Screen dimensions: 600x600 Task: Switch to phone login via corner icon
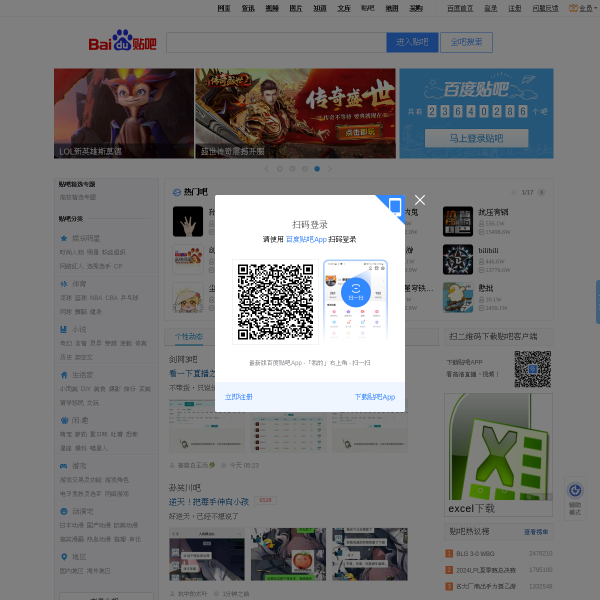[x=394, y=207]
